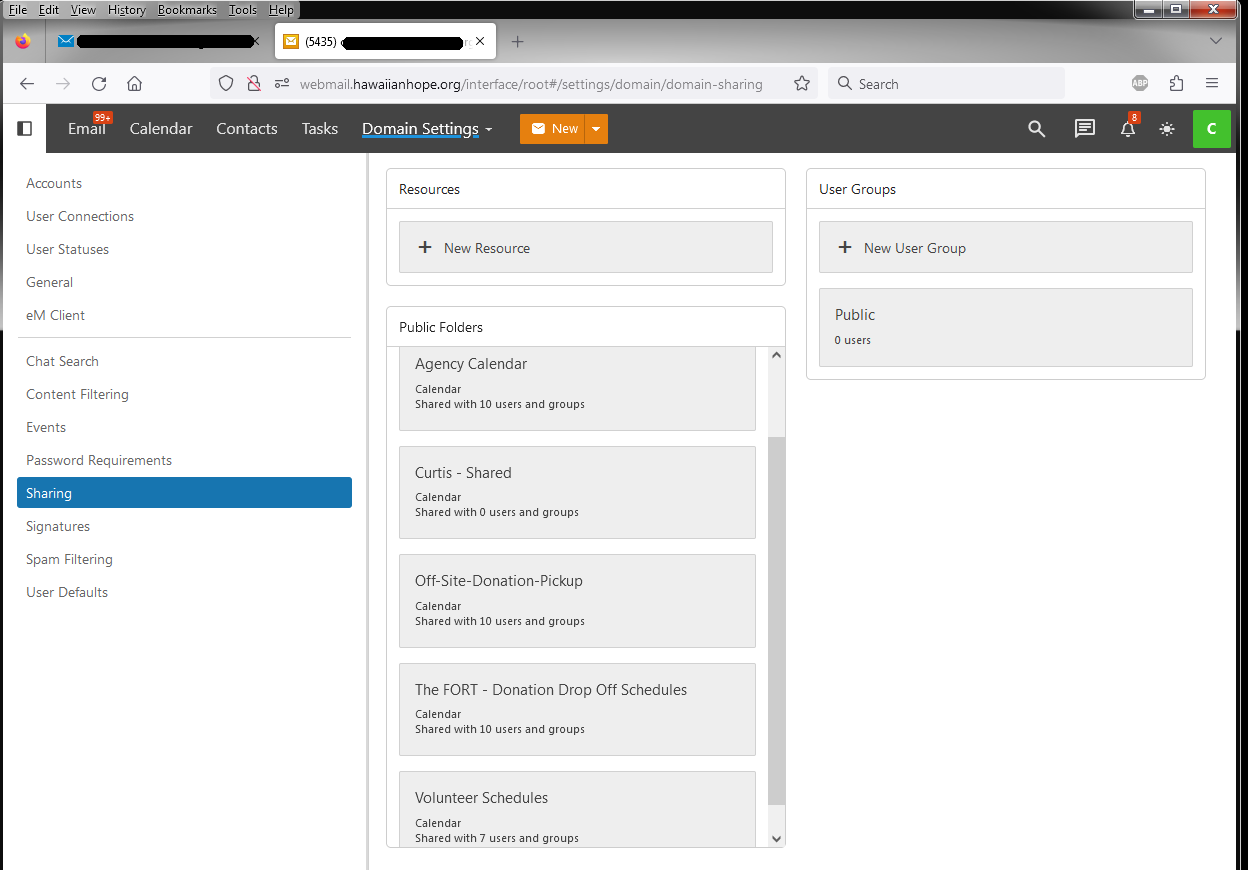Open the Calendar tab
This screenshot has height=870, width=1248.
[161, 129]
